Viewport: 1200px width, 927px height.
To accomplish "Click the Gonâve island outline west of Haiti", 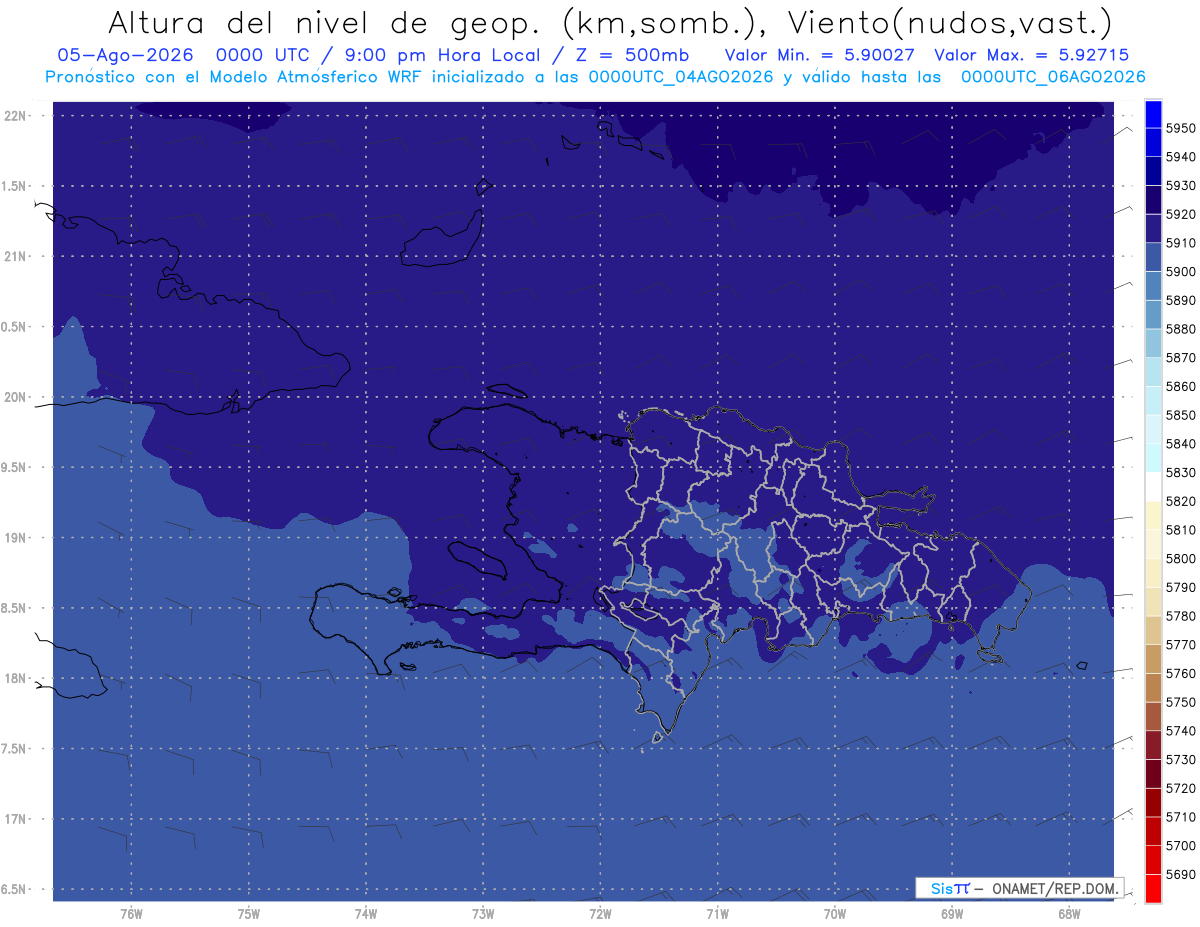I will [x=477, y=560].
